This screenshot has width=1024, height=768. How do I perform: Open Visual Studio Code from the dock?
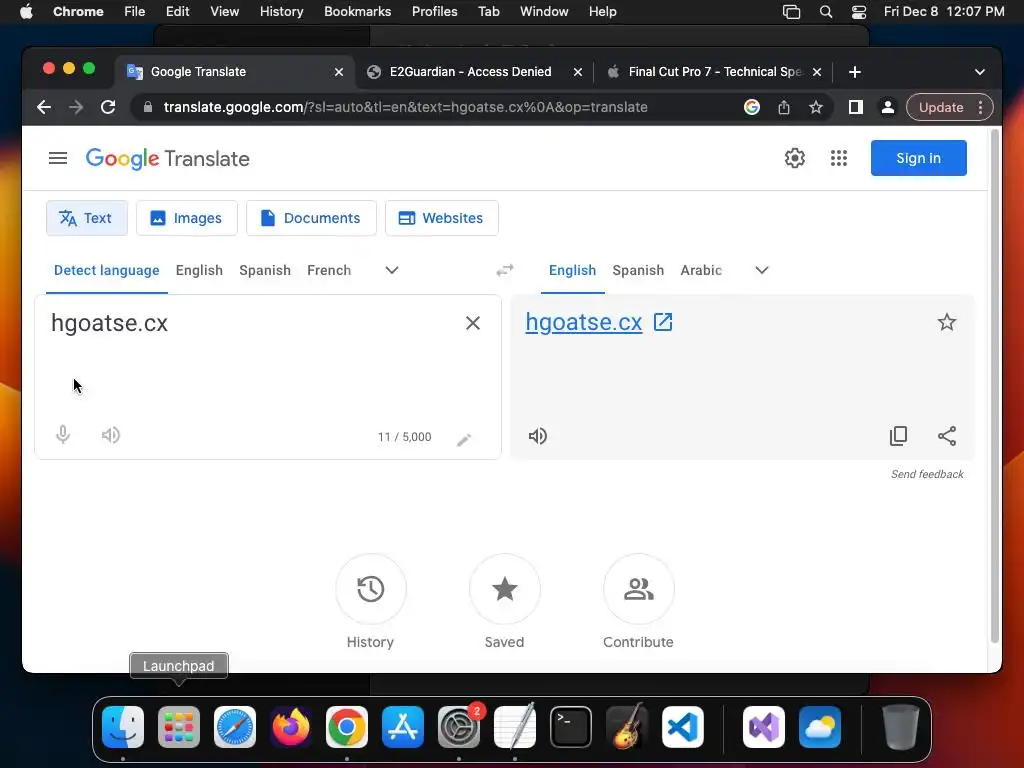(682, 727)
